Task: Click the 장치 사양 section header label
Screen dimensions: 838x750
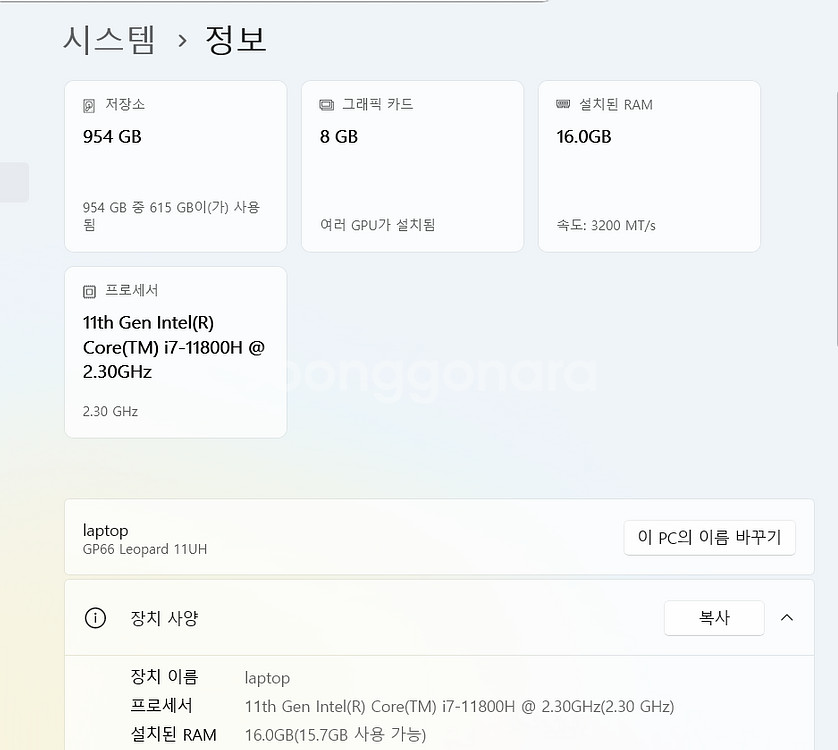Action: point(165,618)
